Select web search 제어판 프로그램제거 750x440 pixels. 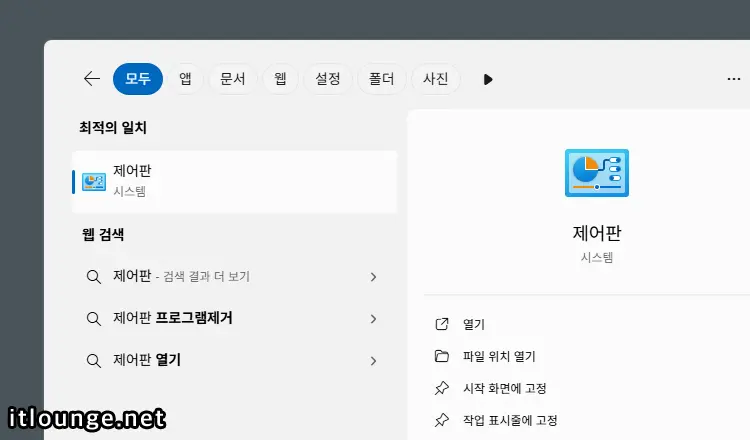234,319
